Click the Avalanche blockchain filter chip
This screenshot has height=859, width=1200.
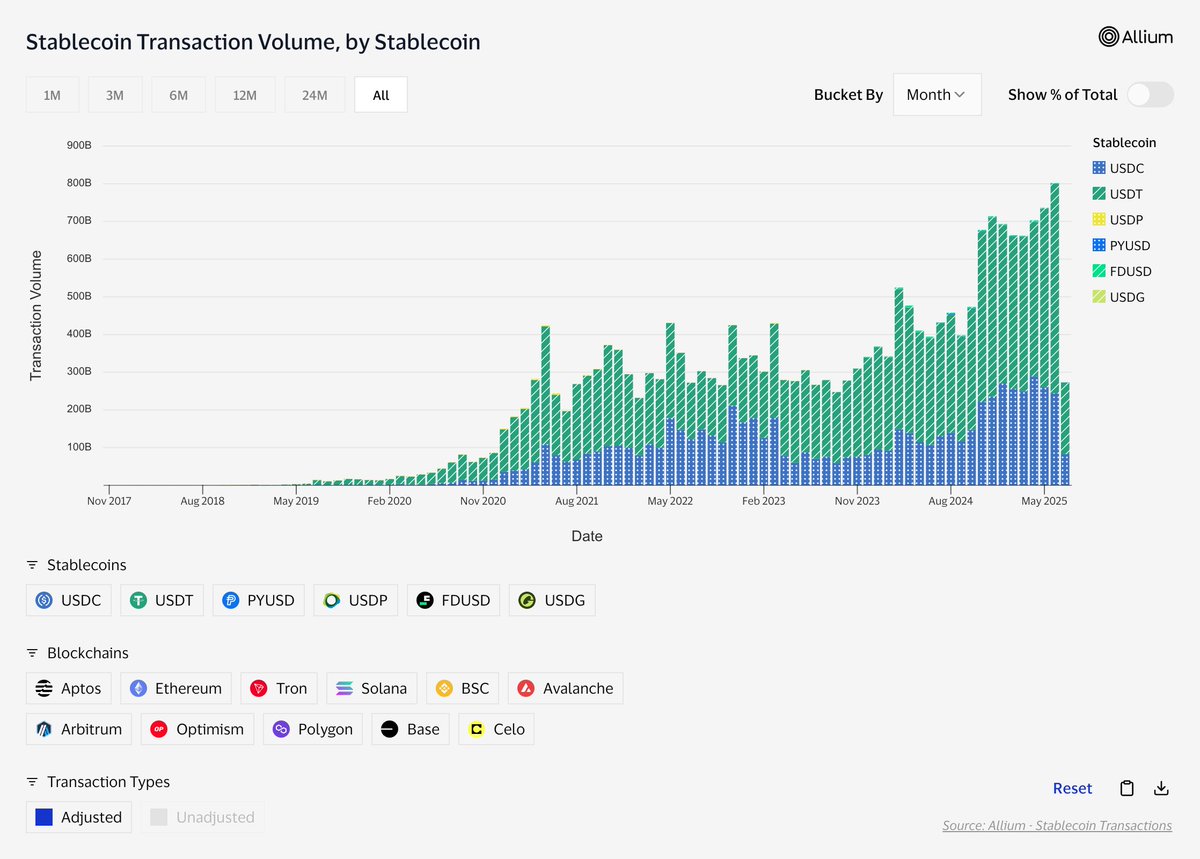(566, 688)
